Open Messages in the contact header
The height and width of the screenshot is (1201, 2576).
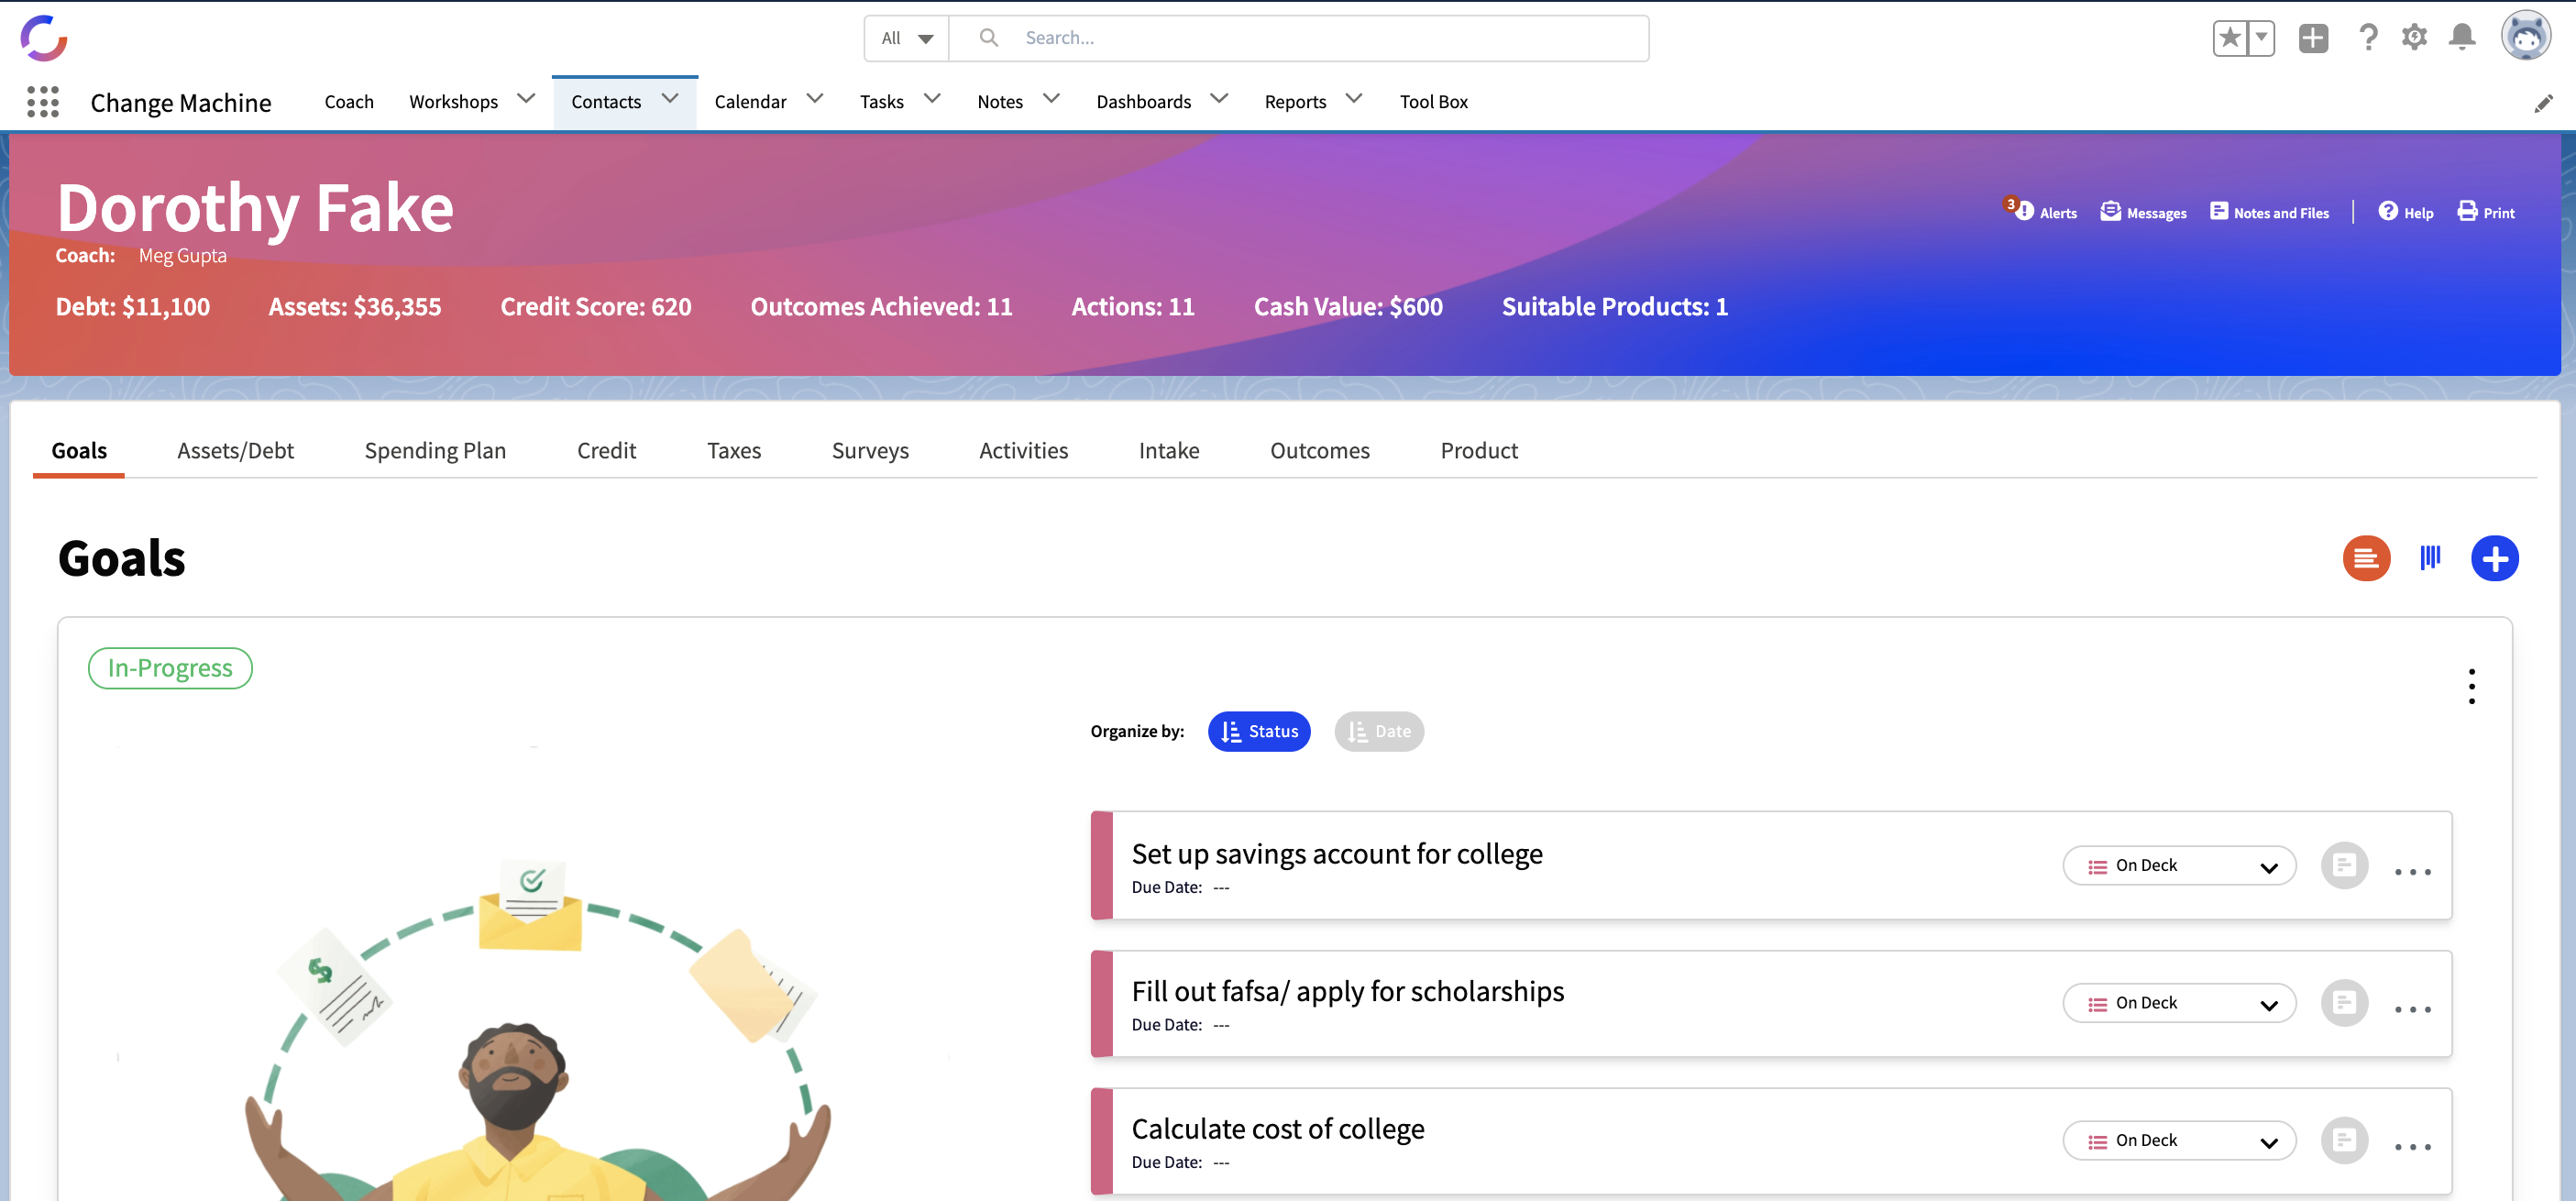(2143, 212)
